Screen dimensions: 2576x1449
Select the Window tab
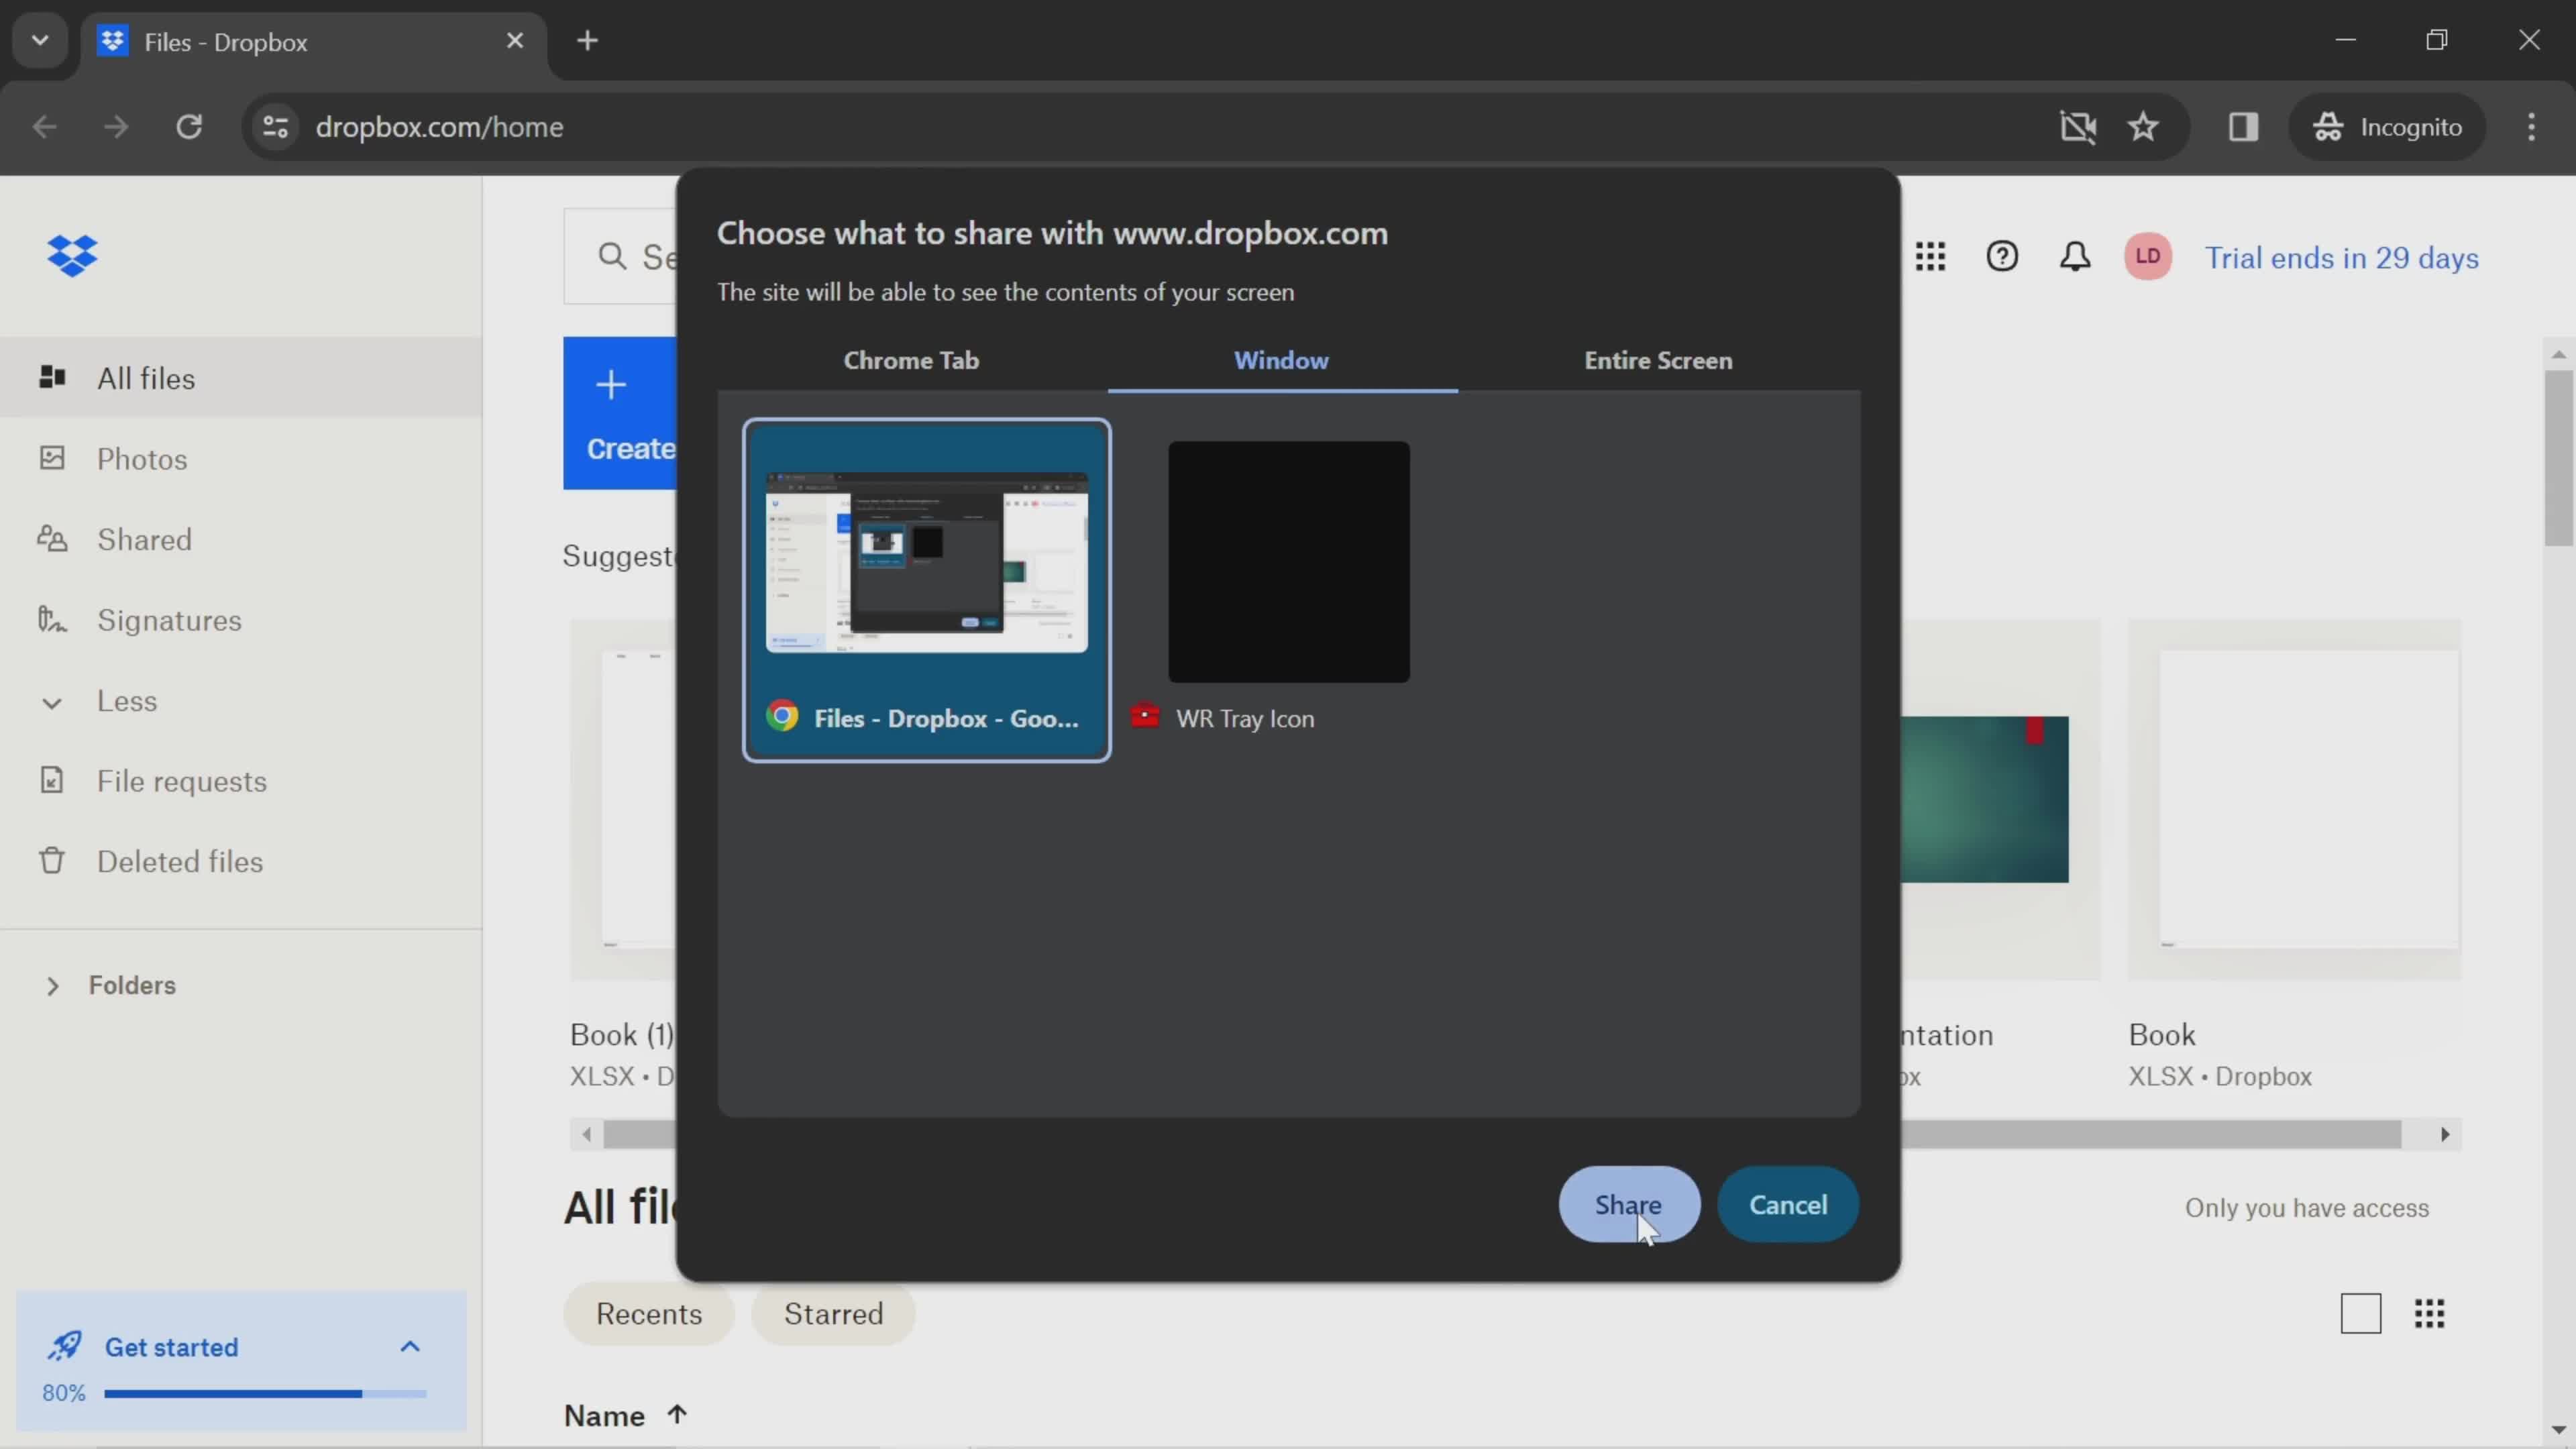[x=1282, y=360]
